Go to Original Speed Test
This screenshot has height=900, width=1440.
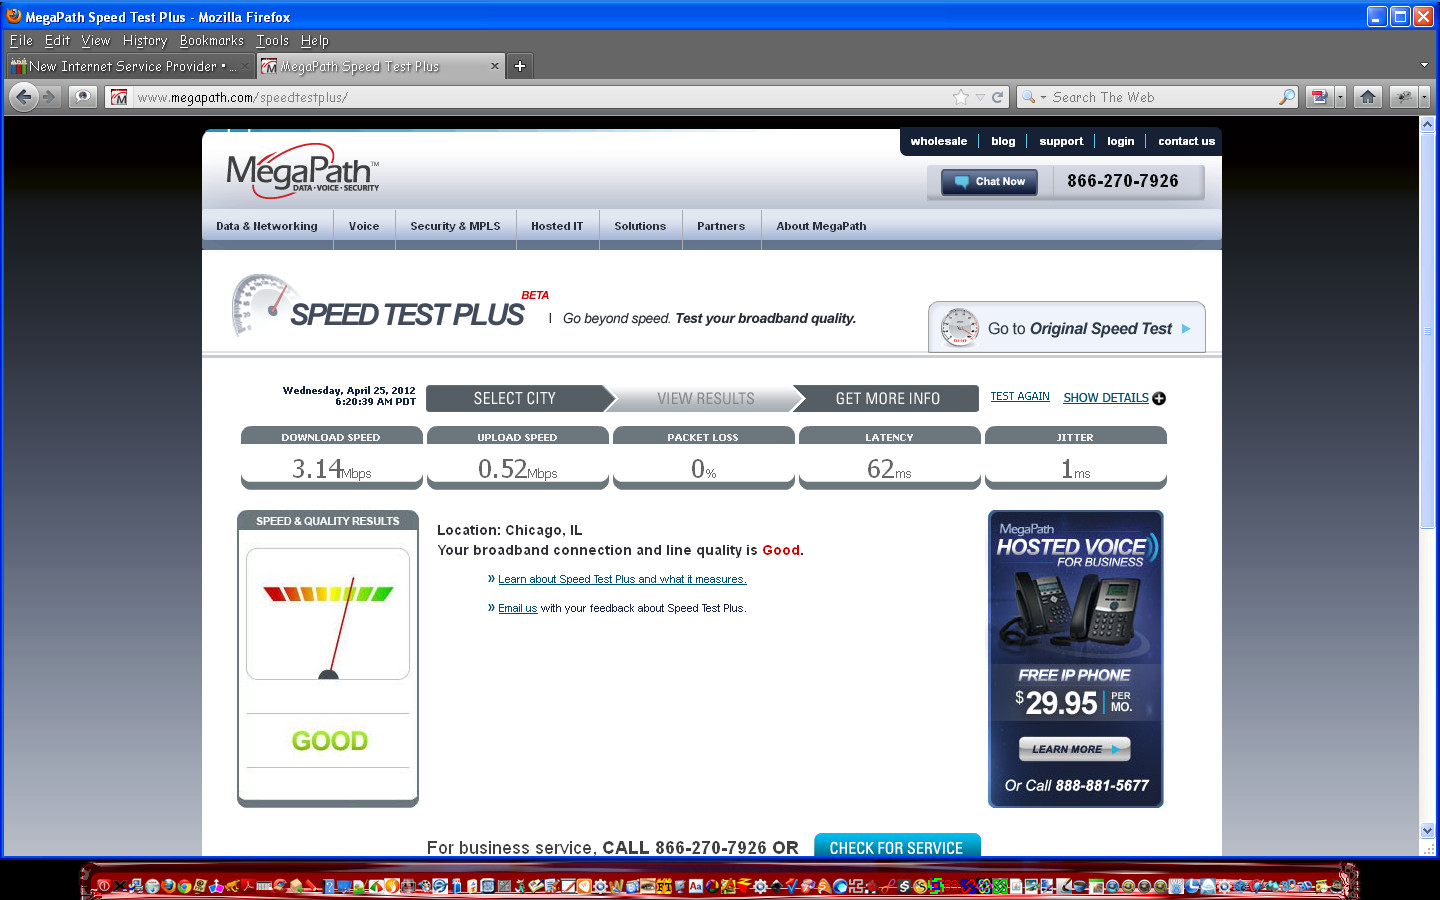(x=1066, y=328)
